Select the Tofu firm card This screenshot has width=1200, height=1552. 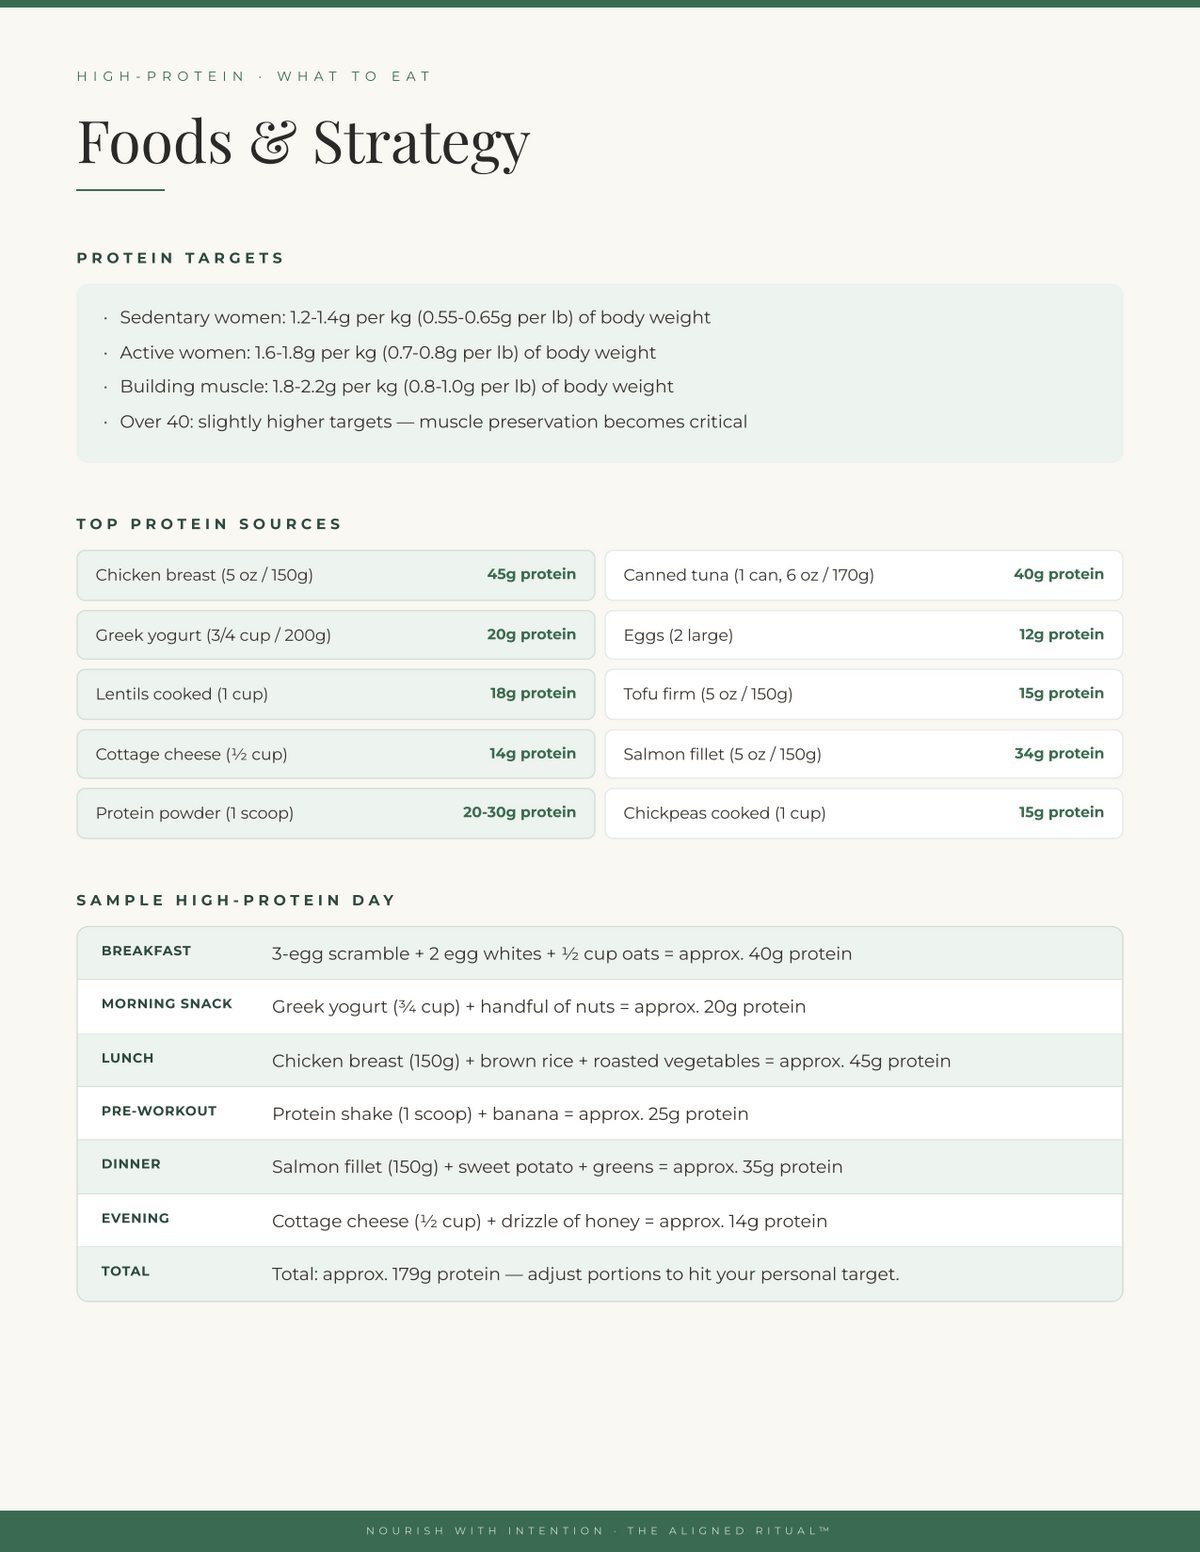click(x=864, y=694)
